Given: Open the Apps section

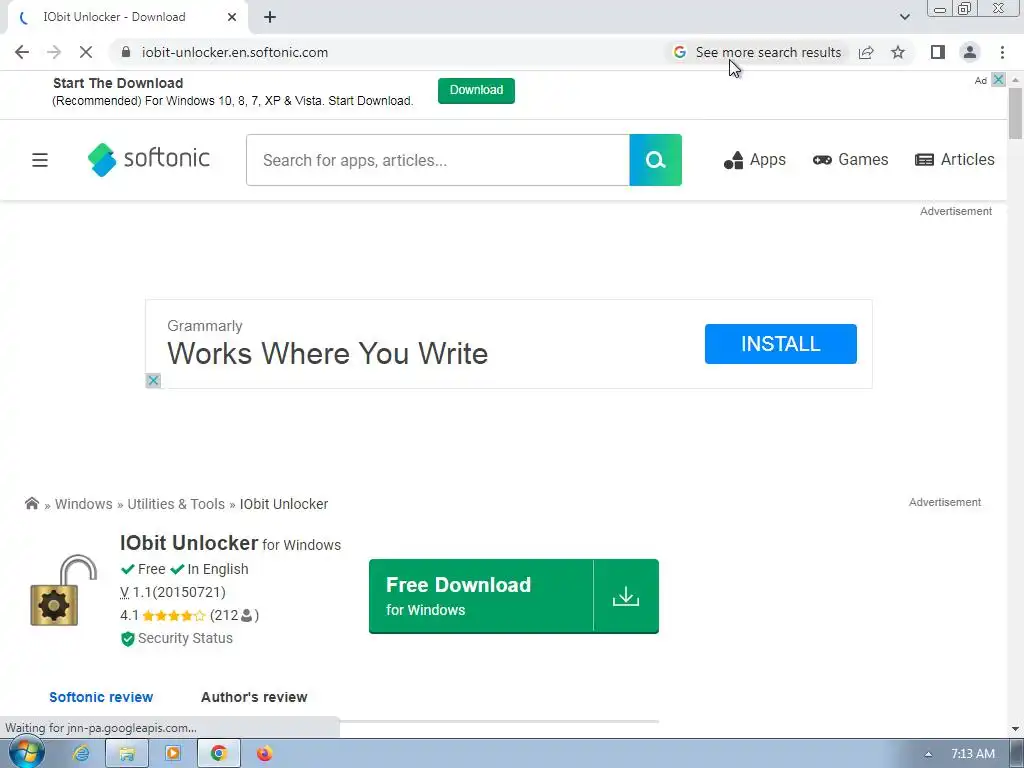Looking at the screenshot, I should pos(755,160).
